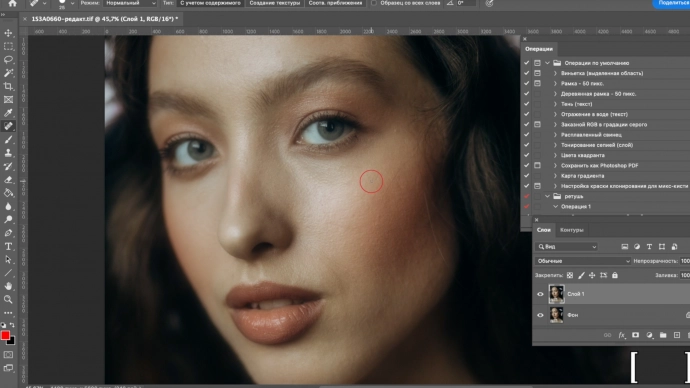Select the Blur tool

8,206
